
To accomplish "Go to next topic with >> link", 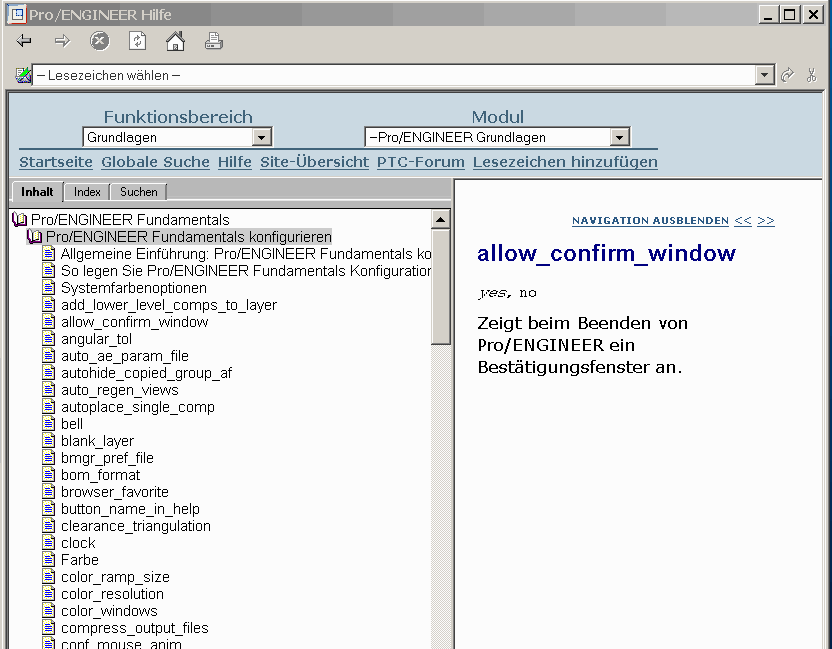I will coord(766,220).
